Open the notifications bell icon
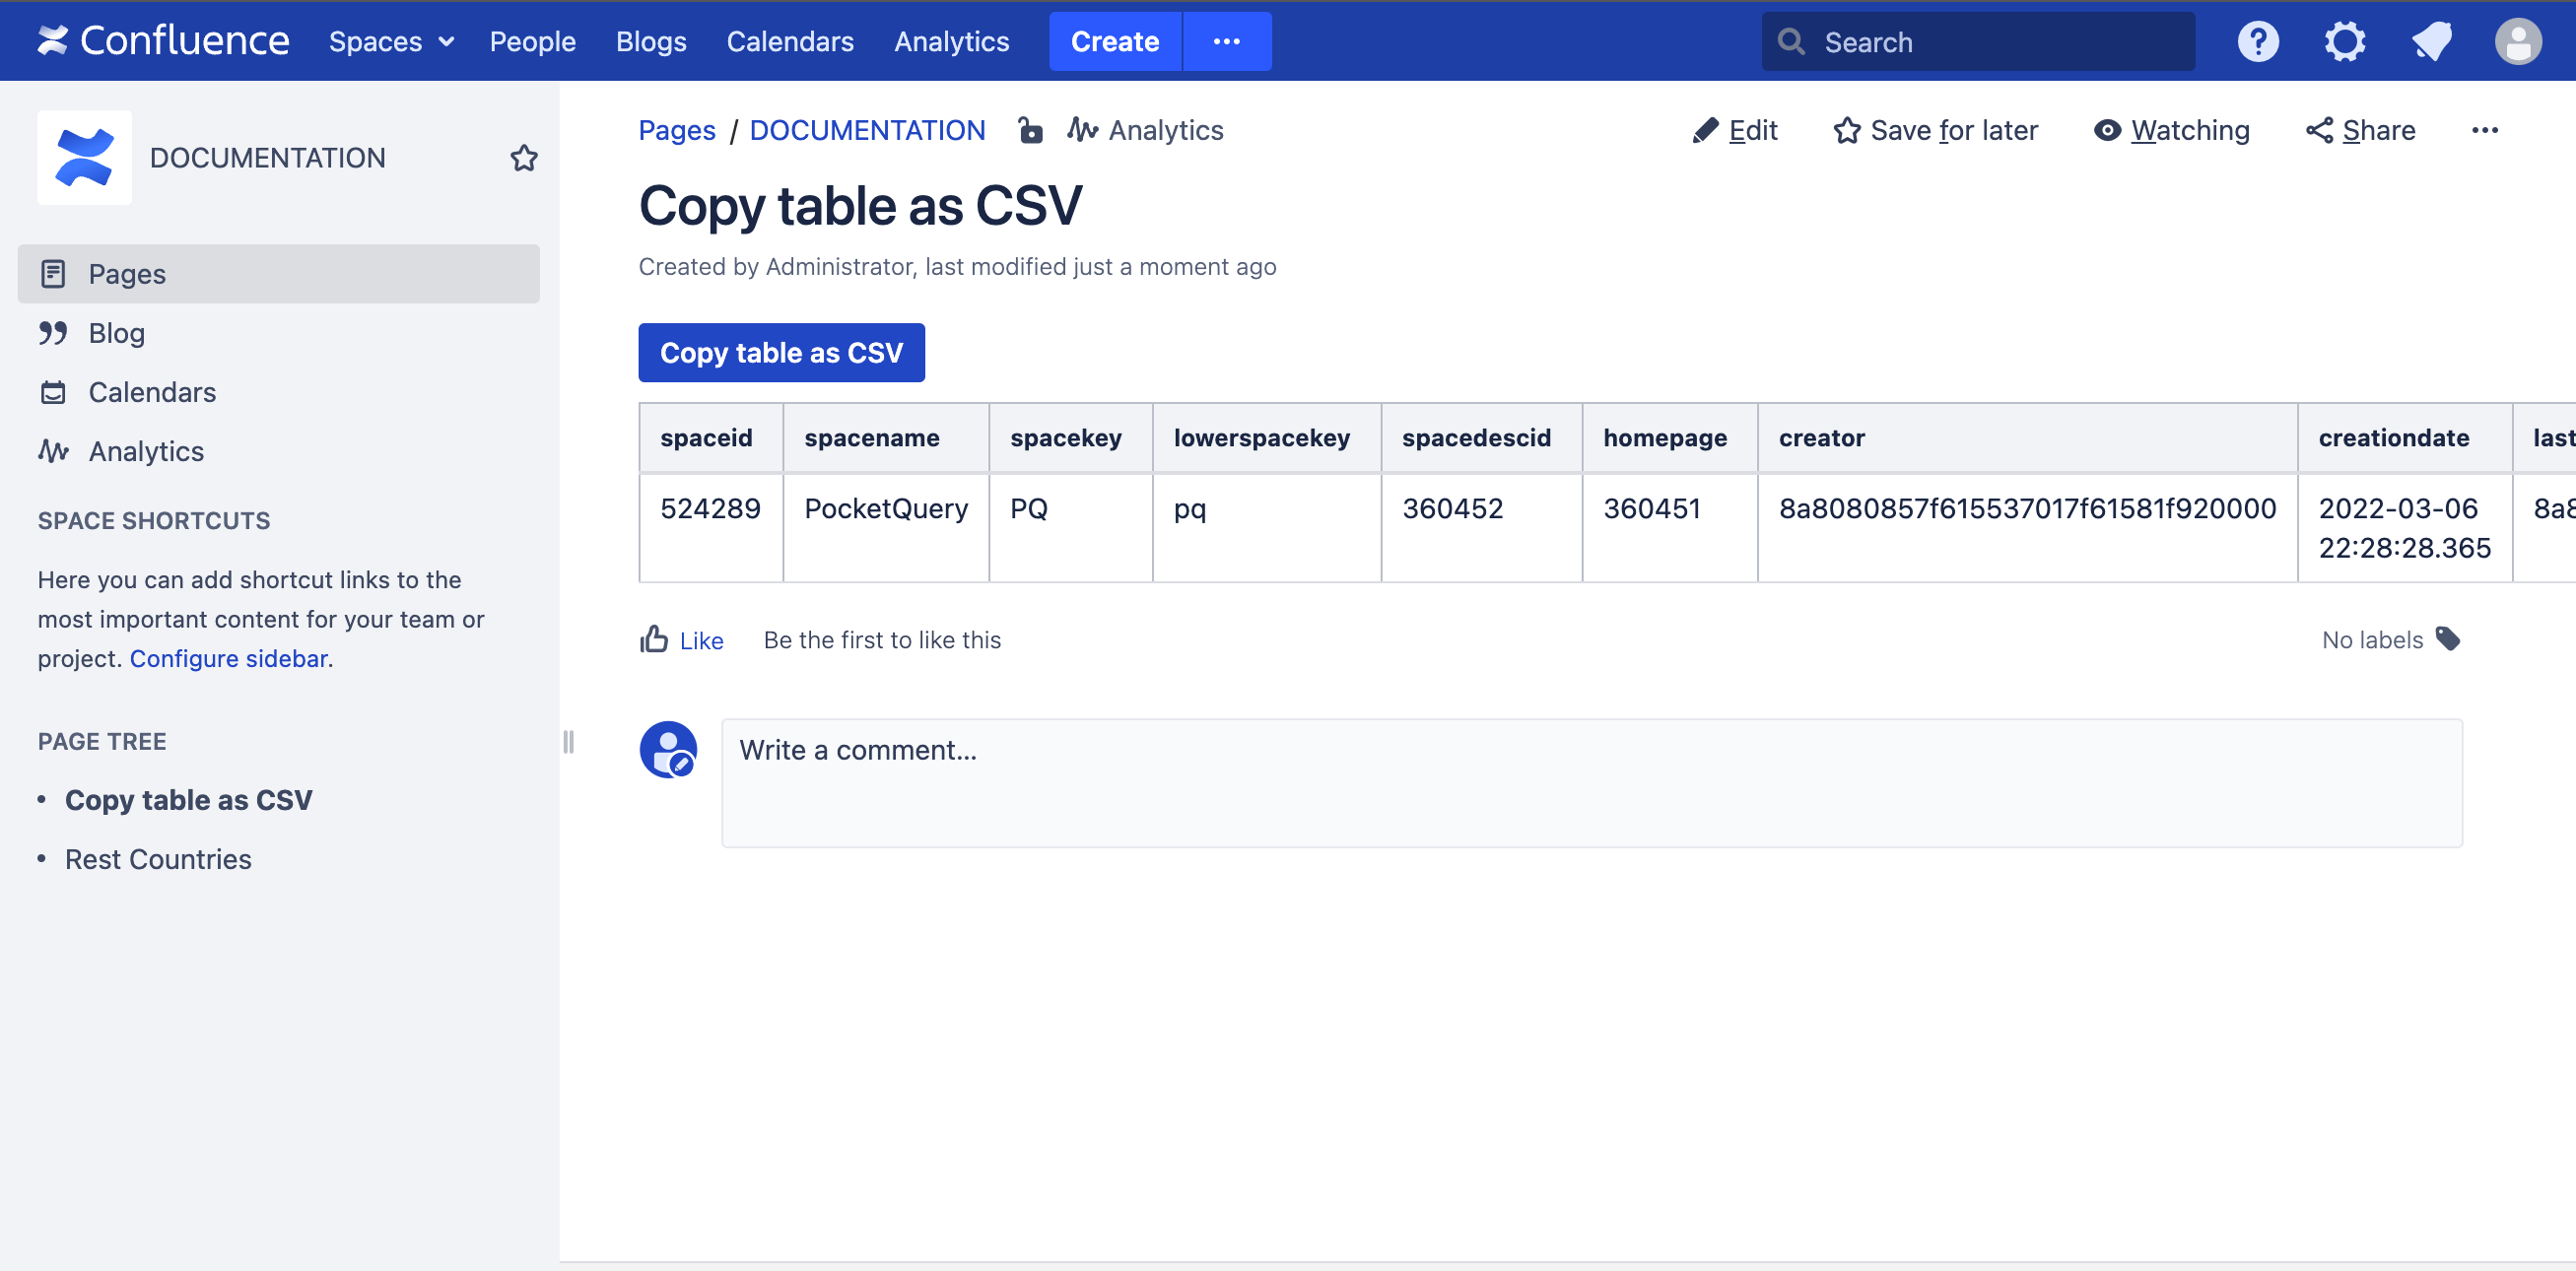The width and height of the screenshot is (2576, 1271). (2431, 42)
